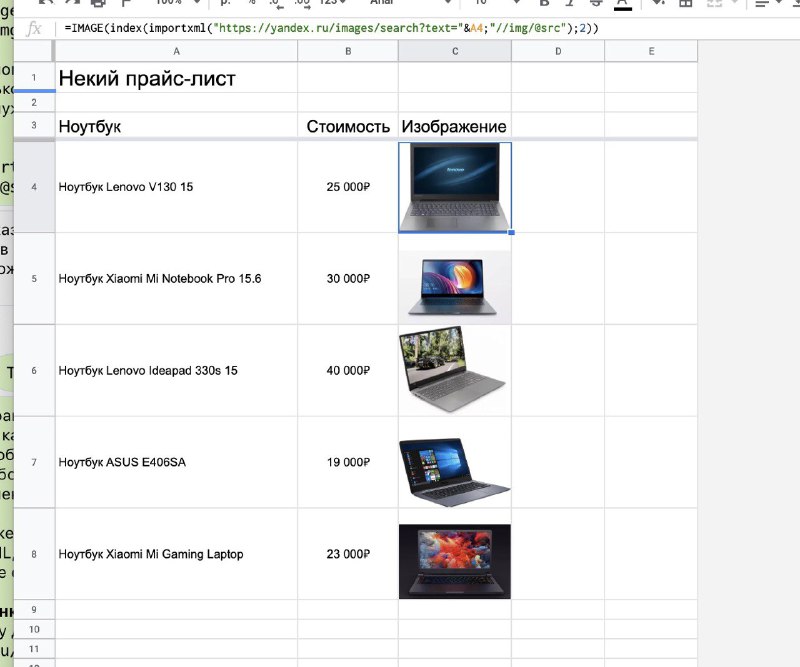Screen dimensions: 800x667
Task: Select row 10 header
Action: tap(34, 629)
